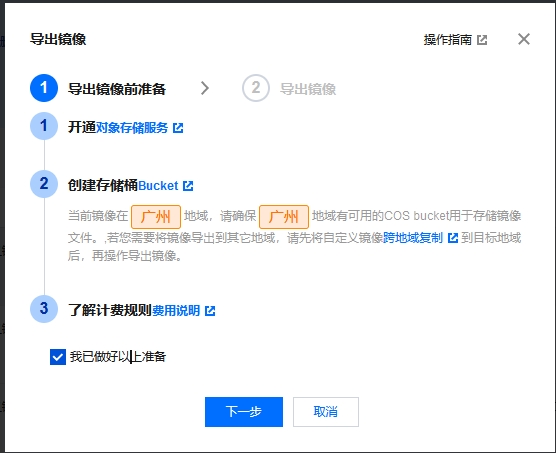The image size is (556, 453).
Task: Click the chevron arrow between wizard steps
Action: click(x=205, y=88)
